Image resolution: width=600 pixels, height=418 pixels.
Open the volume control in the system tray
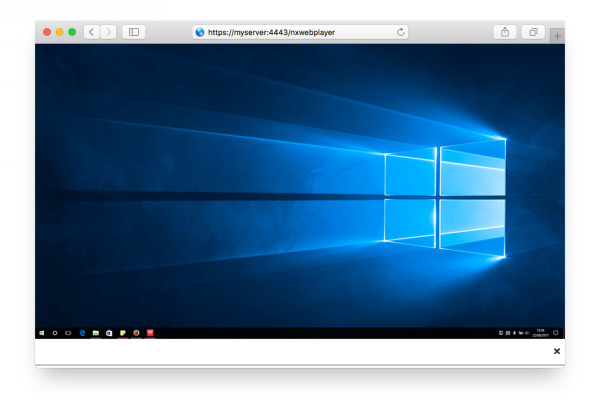(x=527, y=333)
